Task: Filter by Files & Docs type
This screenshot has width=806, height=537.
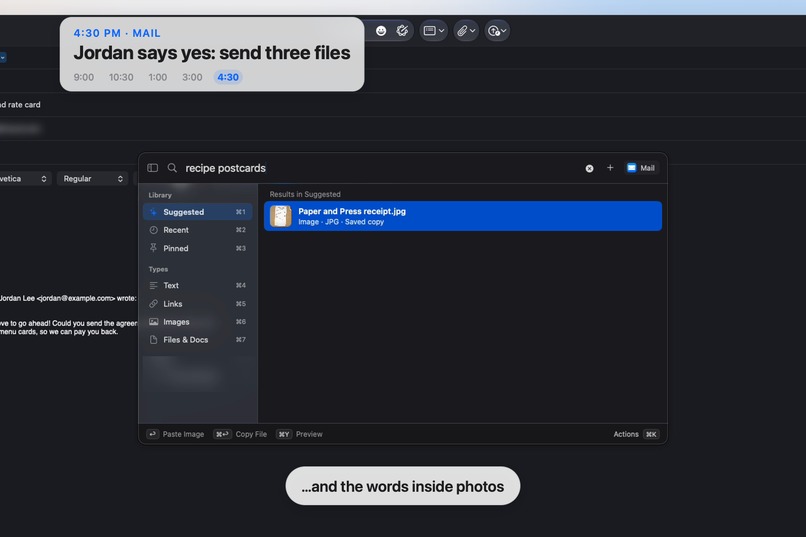Action: (197, 340)
